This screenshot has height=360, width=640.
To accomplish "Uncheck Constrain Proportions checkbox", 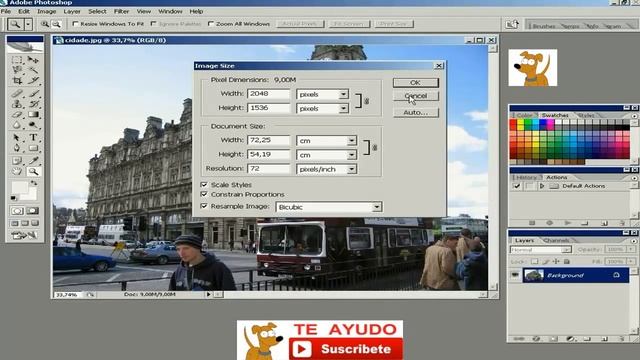I will (204, 195).
